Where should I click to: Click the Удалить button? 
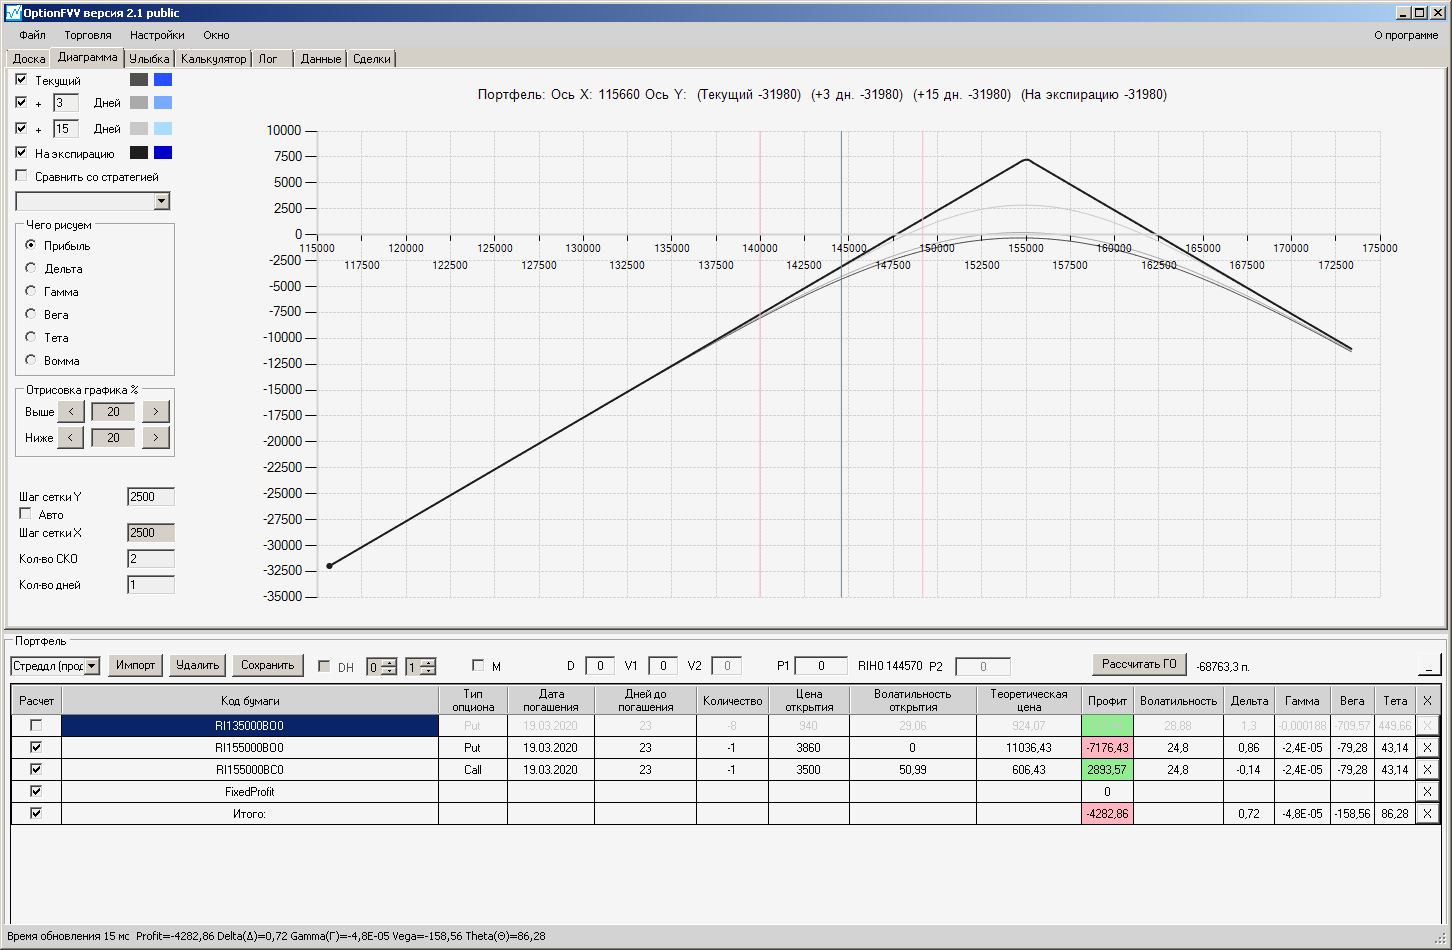pos(197,665)
